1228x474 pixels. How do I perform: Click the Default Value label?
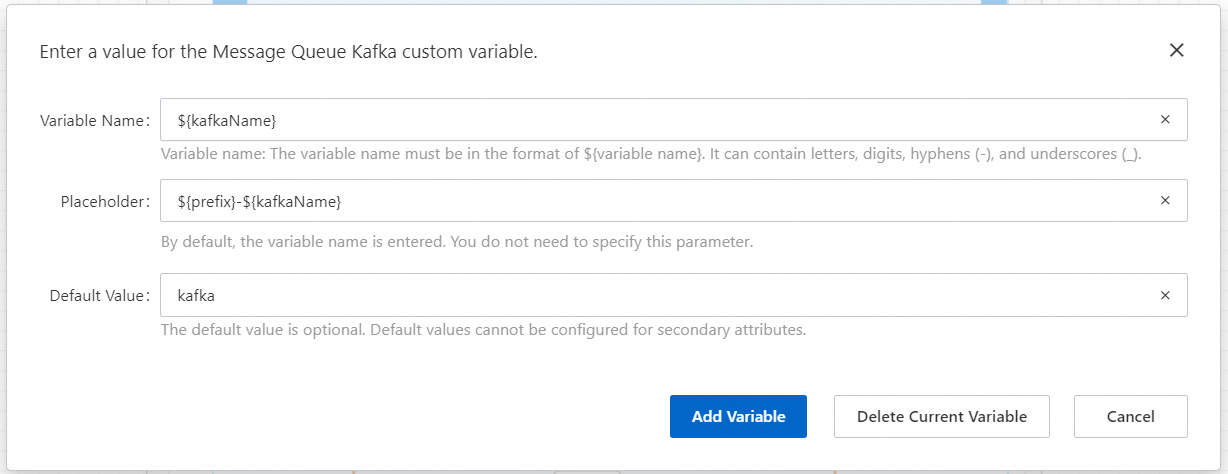99,296
